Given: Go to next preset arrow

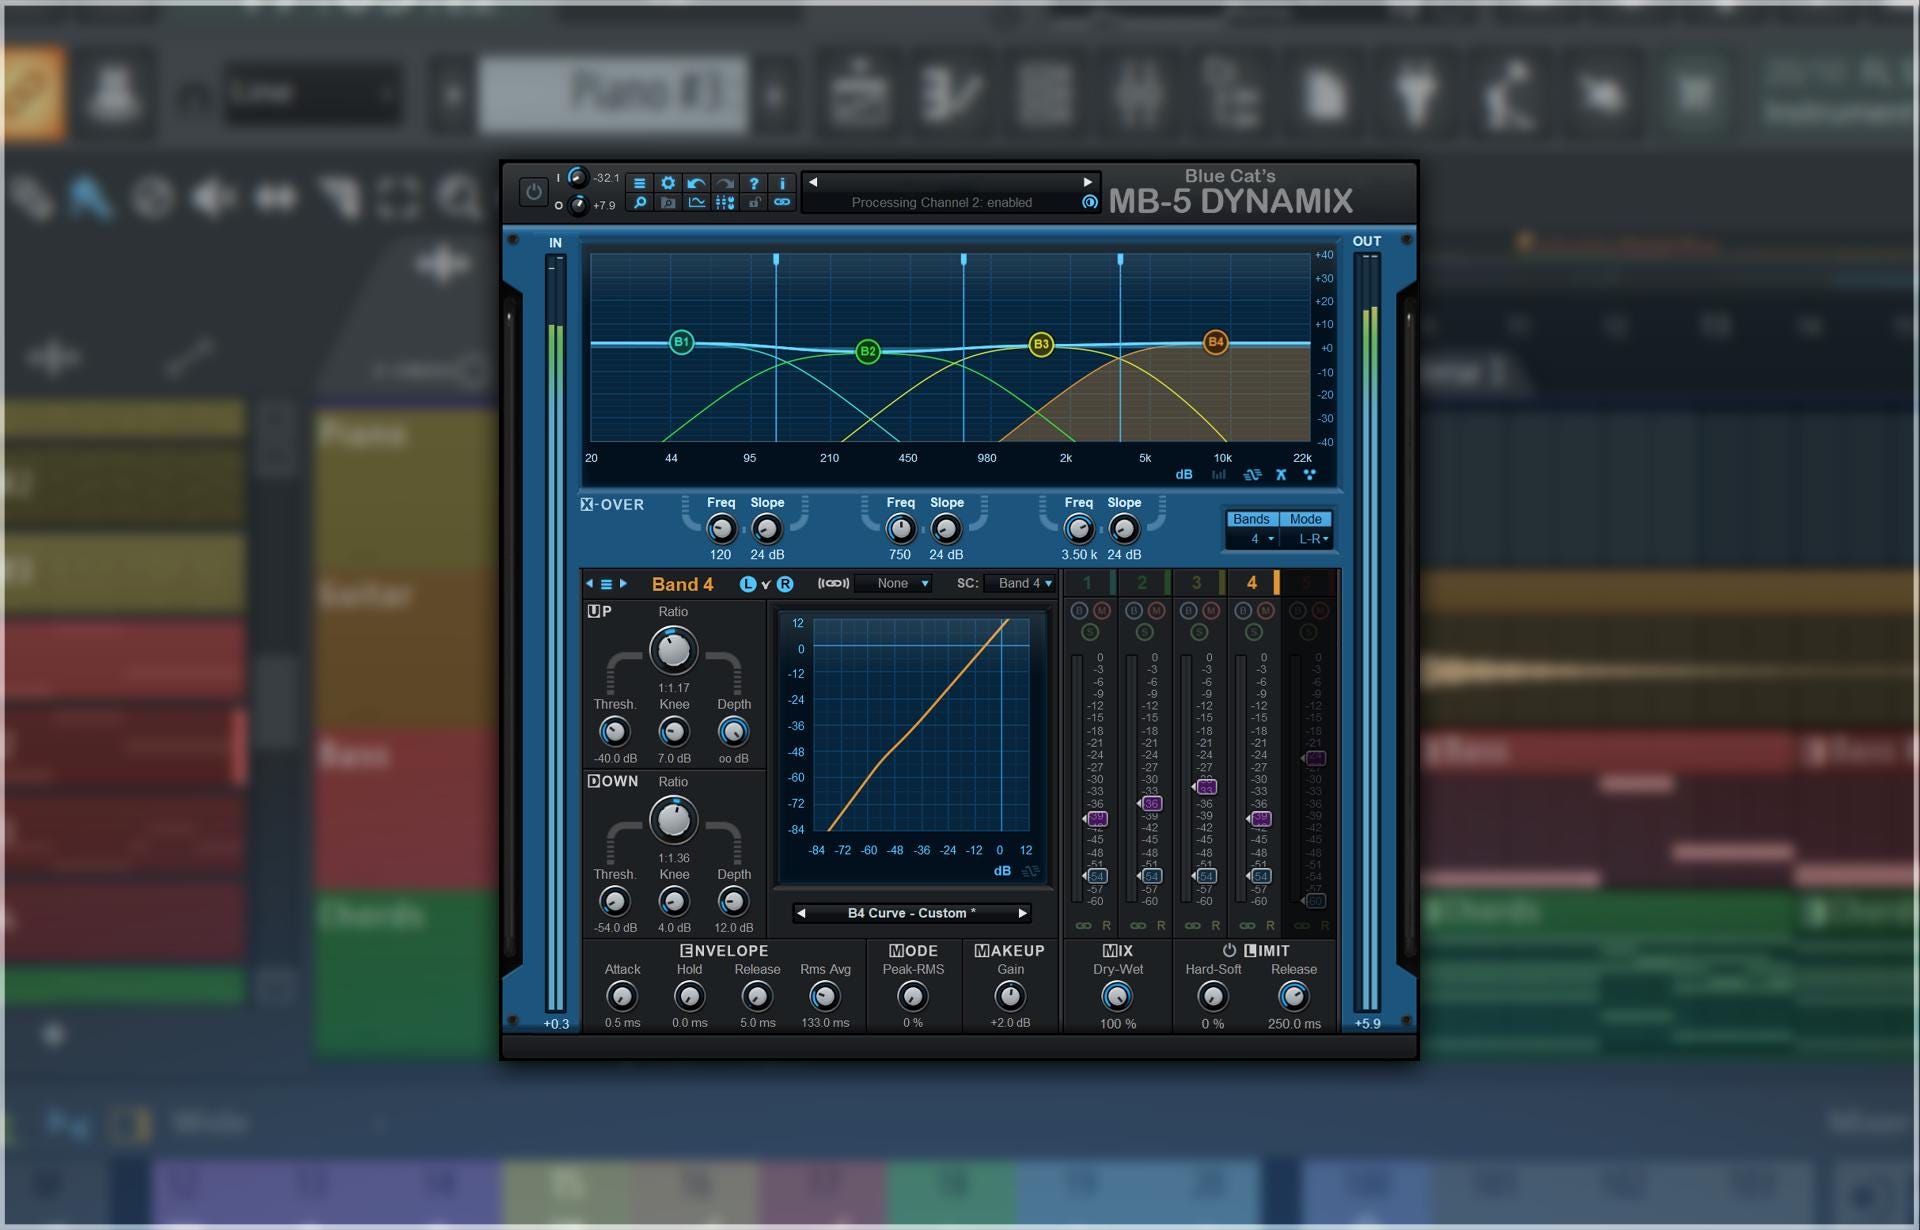Looking at the screenshot, I should tap(1087, 182).
